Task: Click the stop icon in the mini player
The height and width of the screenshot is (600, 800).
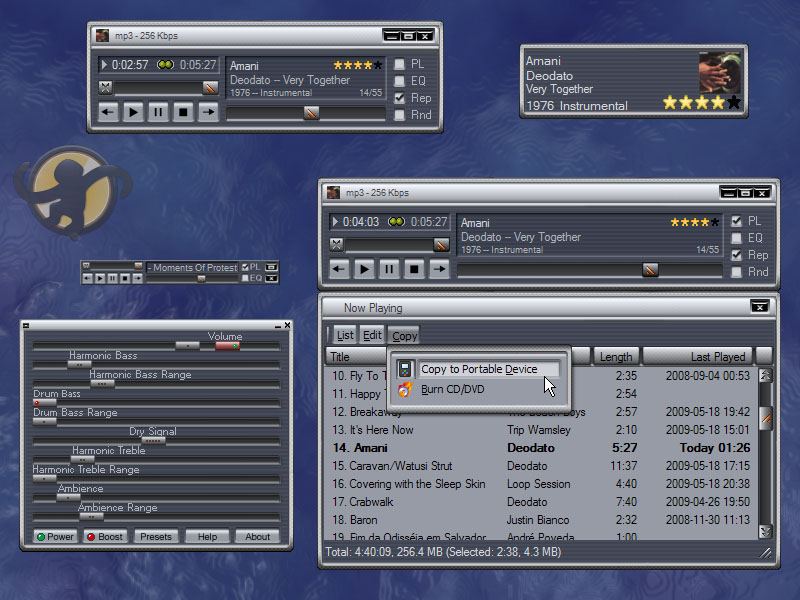Action: [125, 279]
